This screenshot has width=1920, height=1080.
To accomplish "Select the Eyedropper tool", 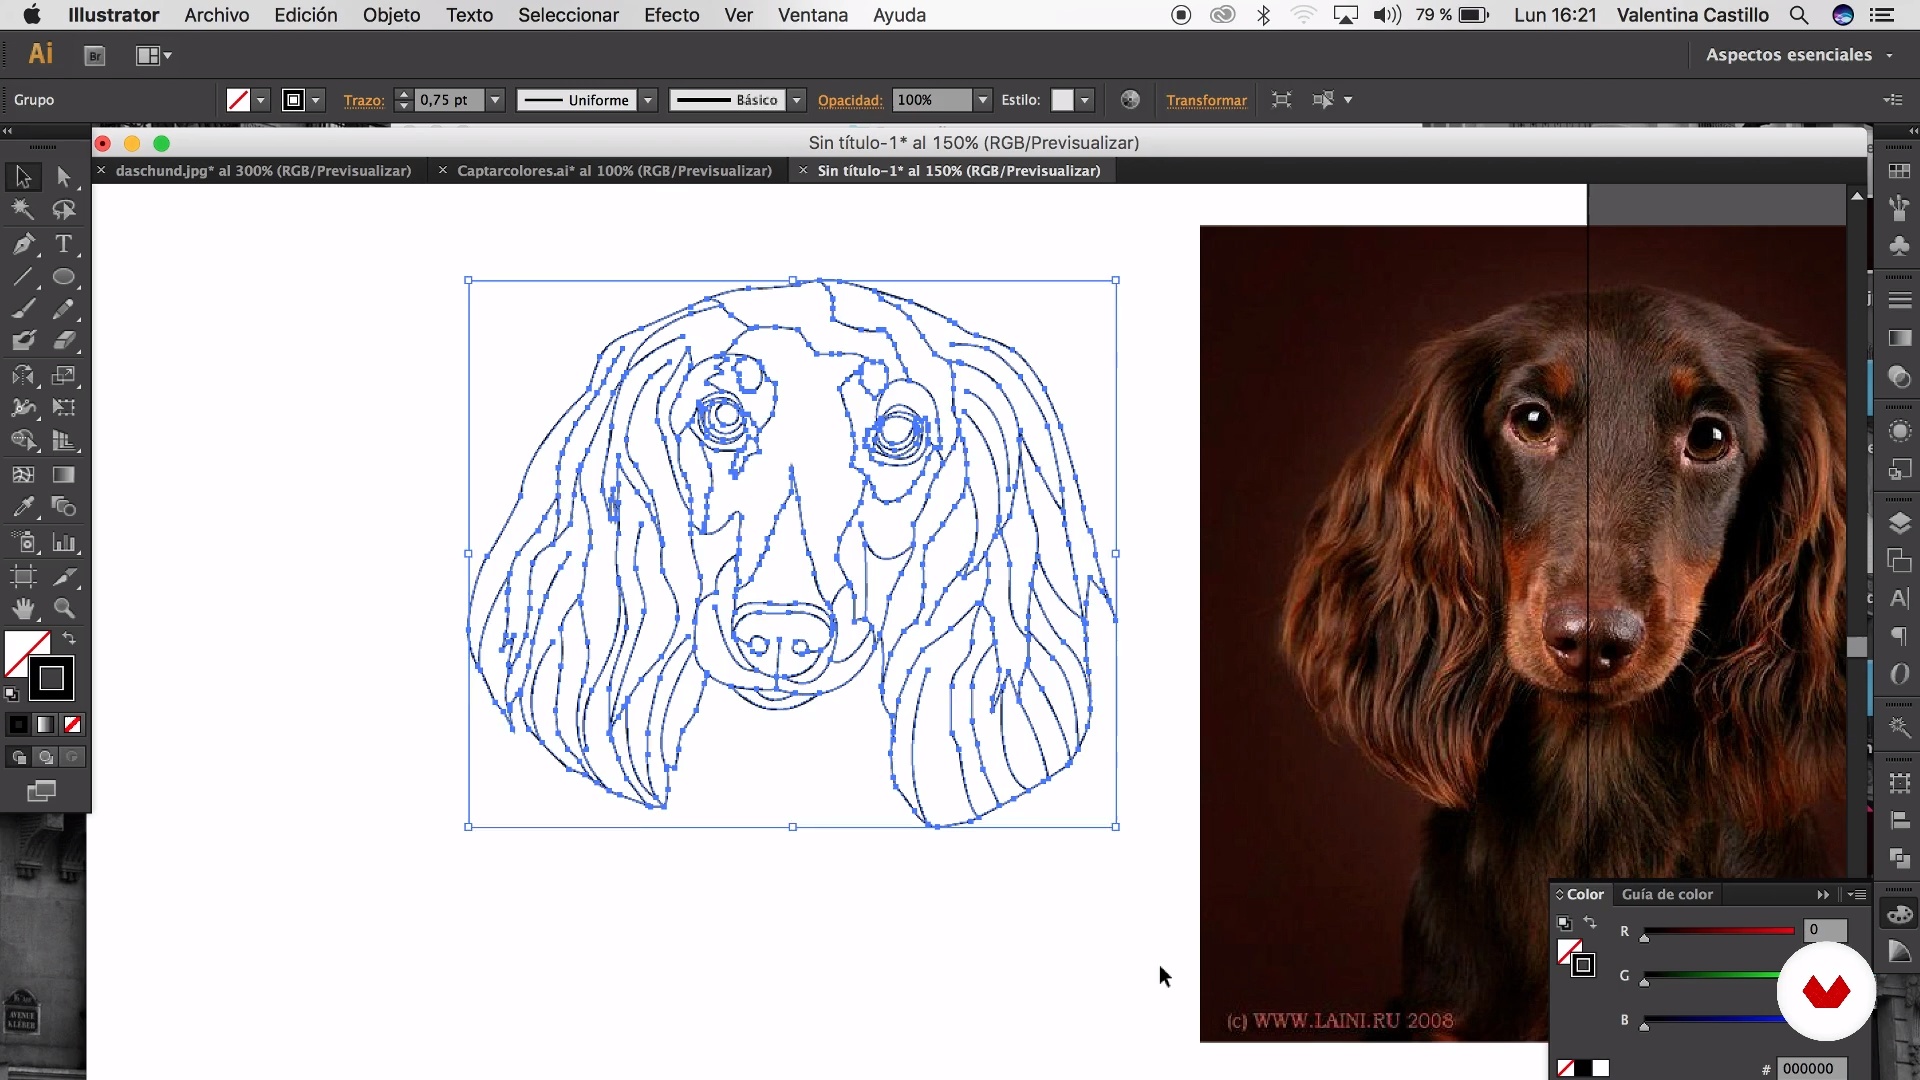I will [x=23, y=507].
